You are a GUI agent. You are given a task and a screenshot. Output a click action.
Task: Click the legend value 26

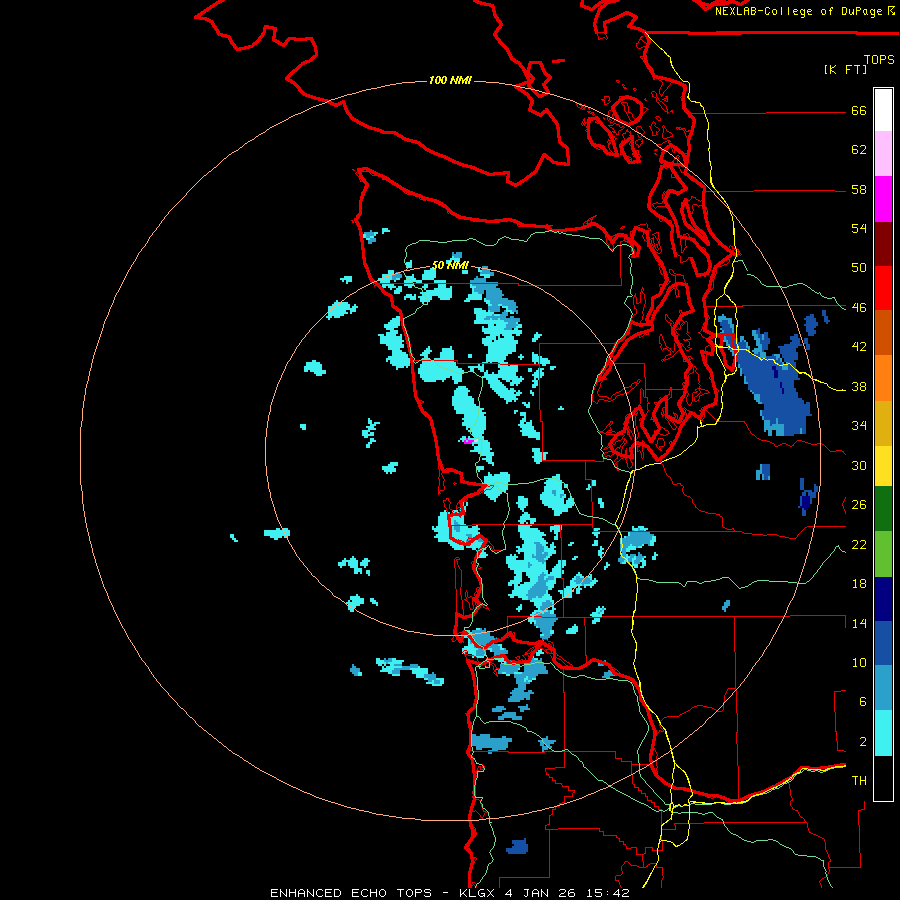coord(859,505)
